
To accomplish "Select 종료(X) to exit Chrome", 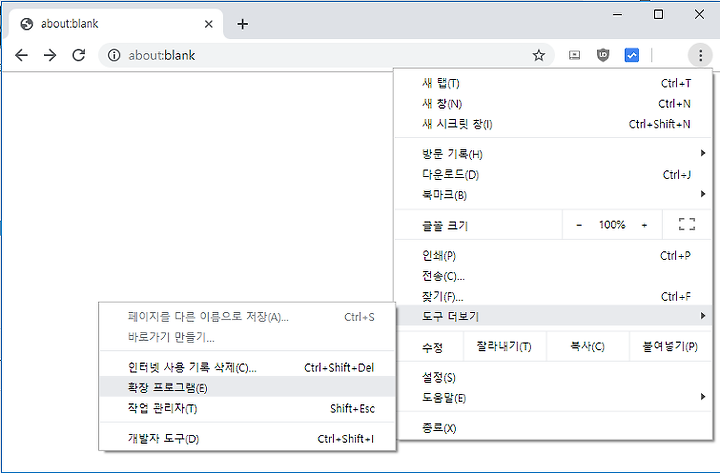I will click(553, 428).
